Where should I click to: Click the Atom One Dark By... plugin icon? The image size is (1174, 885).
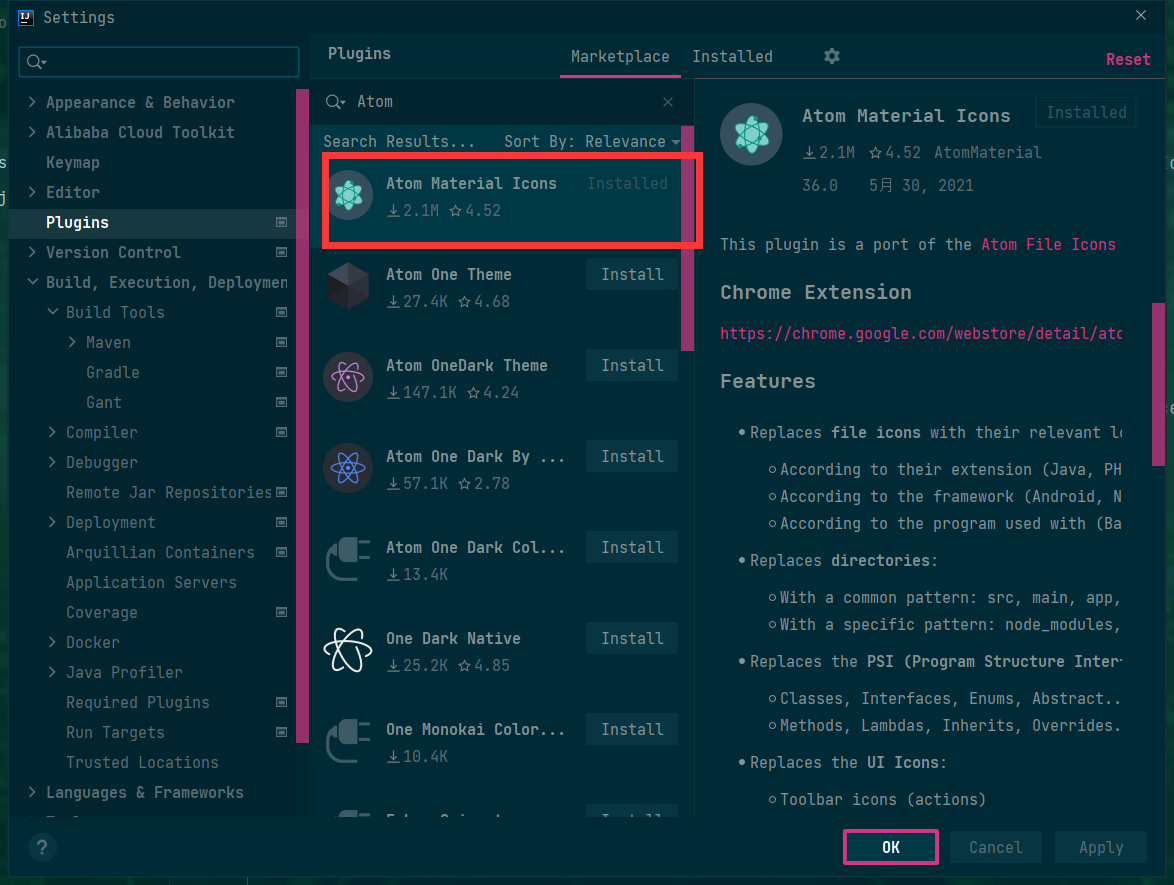coord(348,469)
